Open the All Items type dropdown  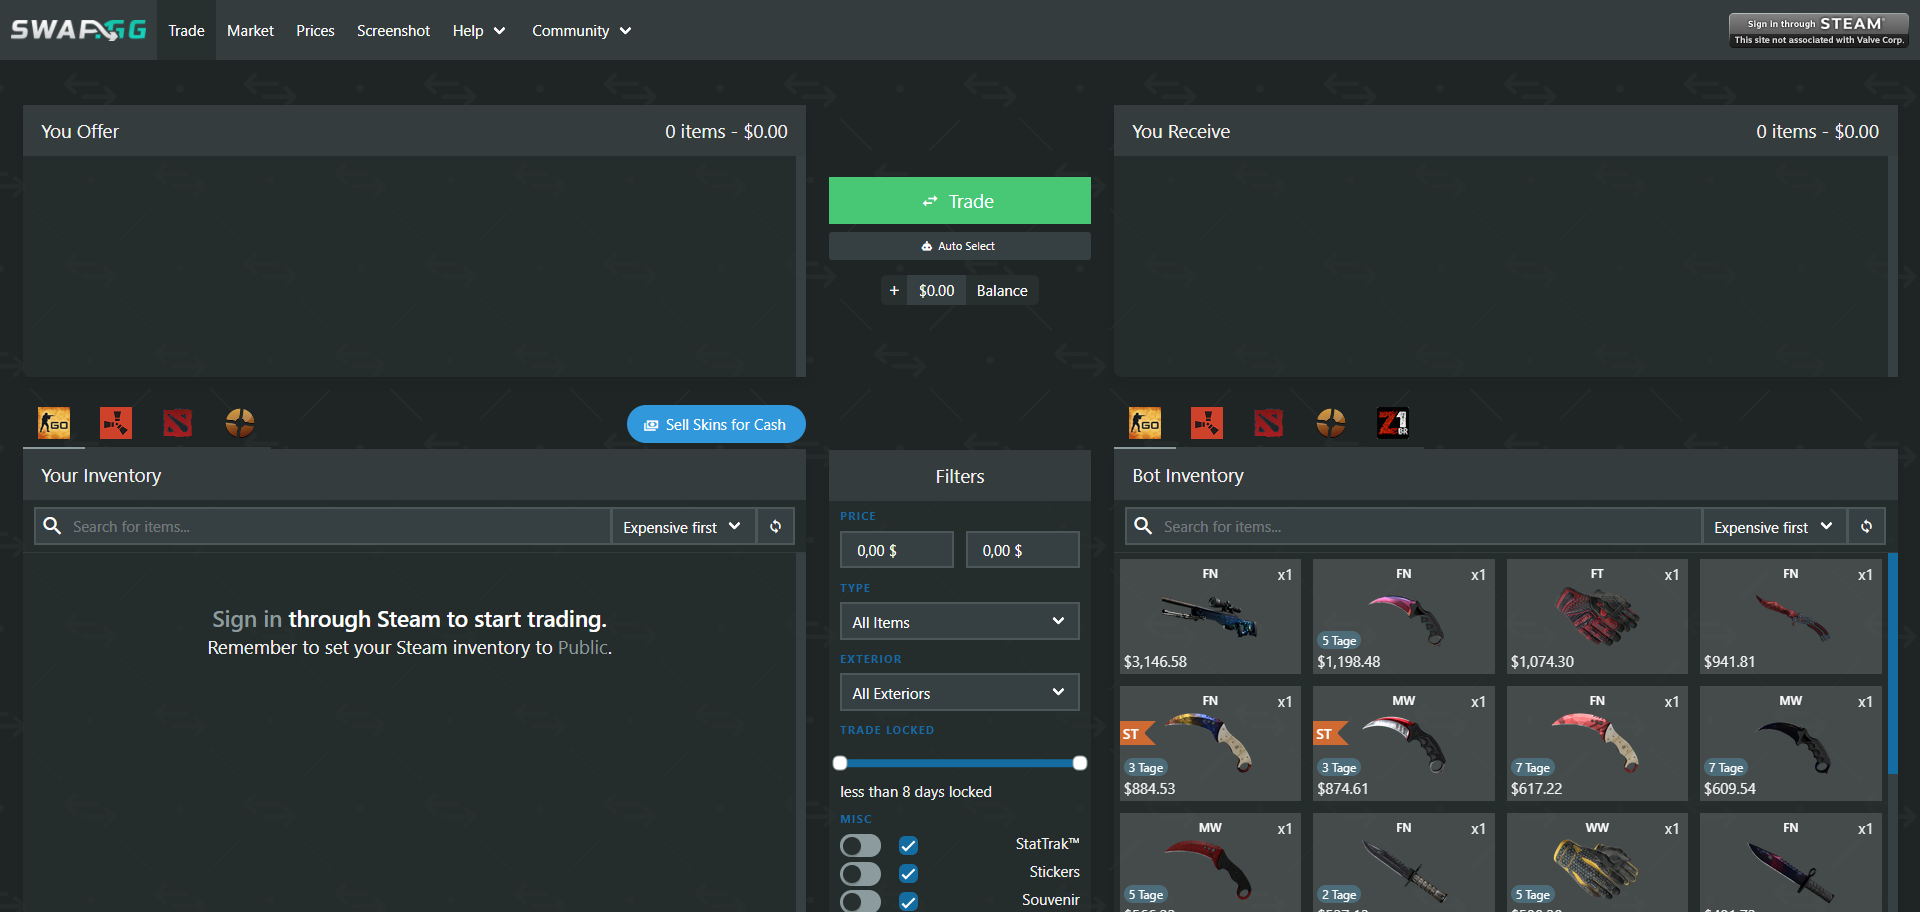pyautogui.click(x=960, y=621)
